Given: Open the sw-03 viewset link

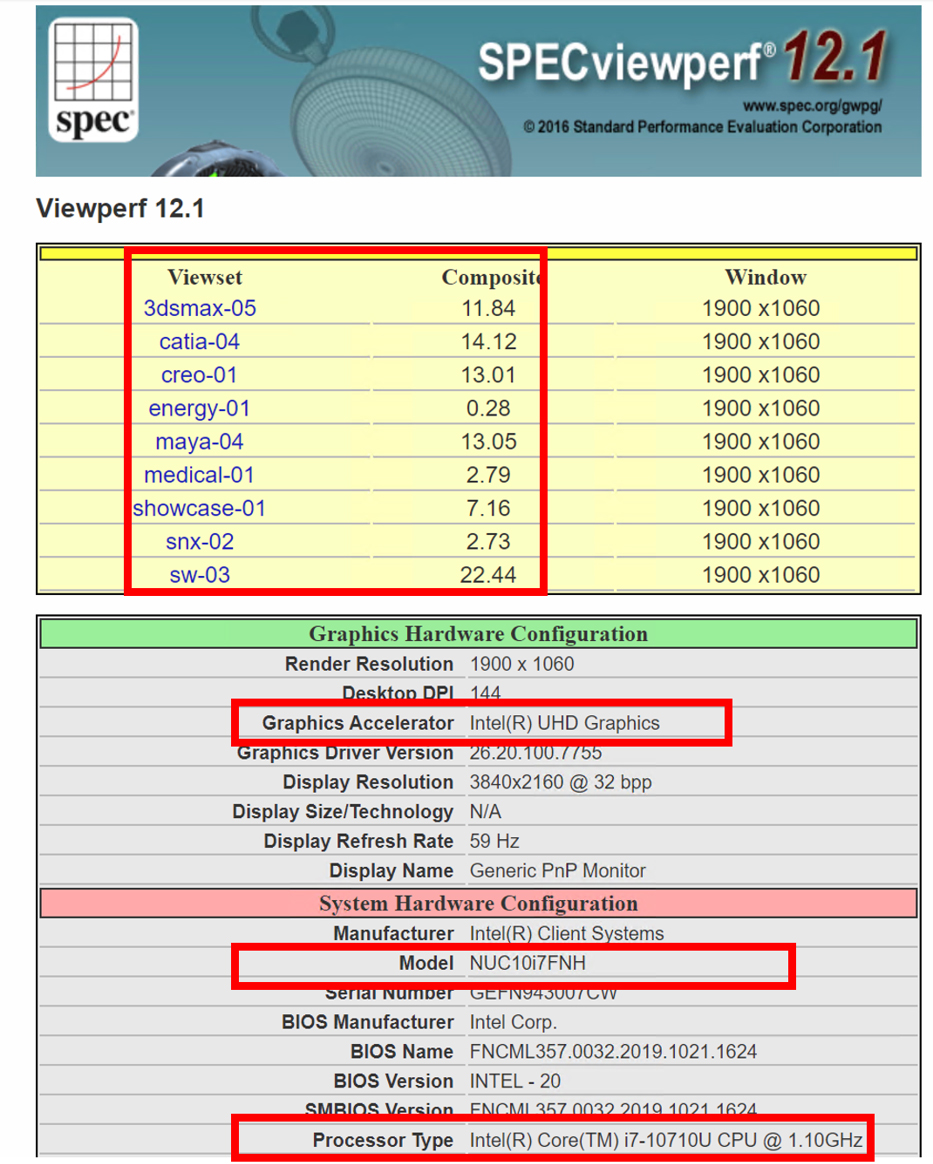Looking at the screenshot, I should coord(200,575).
